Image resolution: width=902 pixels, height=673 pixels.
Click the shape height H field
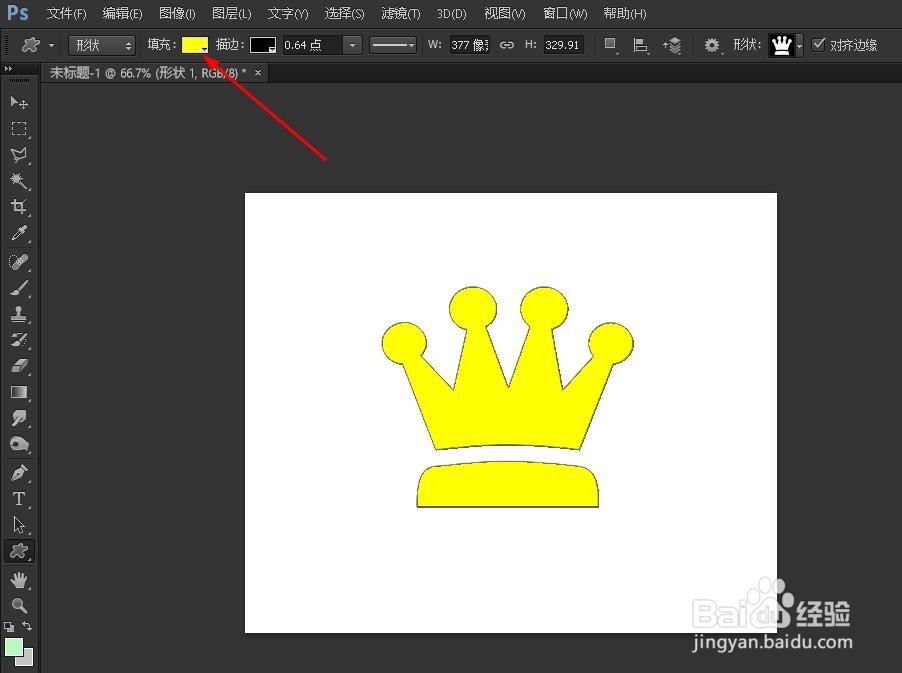tap(563, 45)
